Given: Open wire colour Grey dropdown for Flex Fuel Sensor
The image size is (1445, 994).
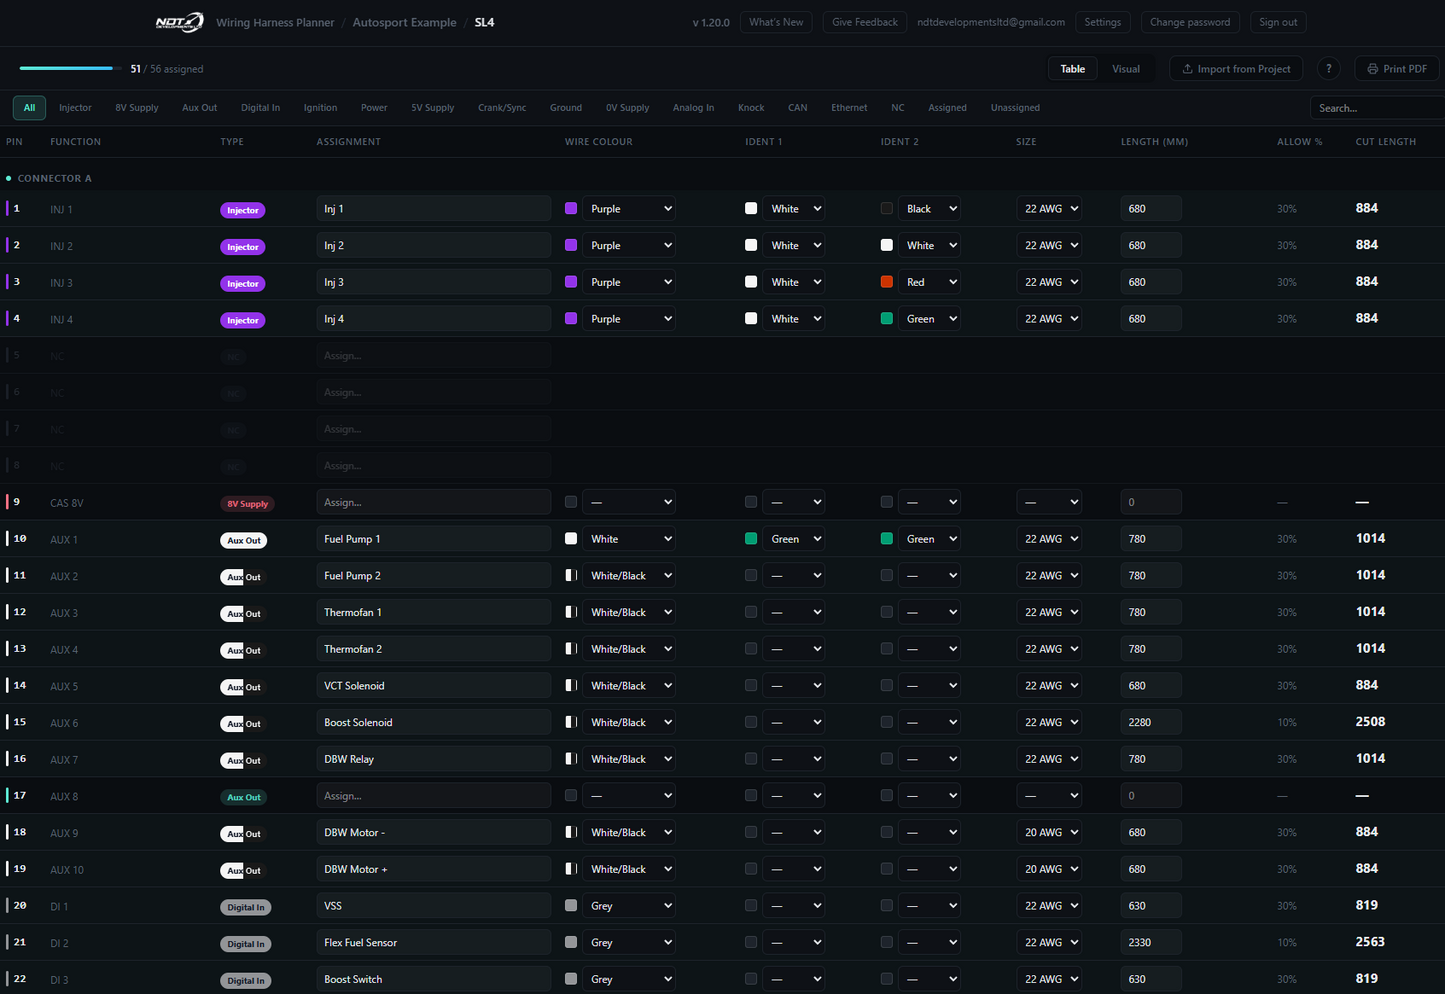Looking at the screenshot, I should click(x=629, y=942).
